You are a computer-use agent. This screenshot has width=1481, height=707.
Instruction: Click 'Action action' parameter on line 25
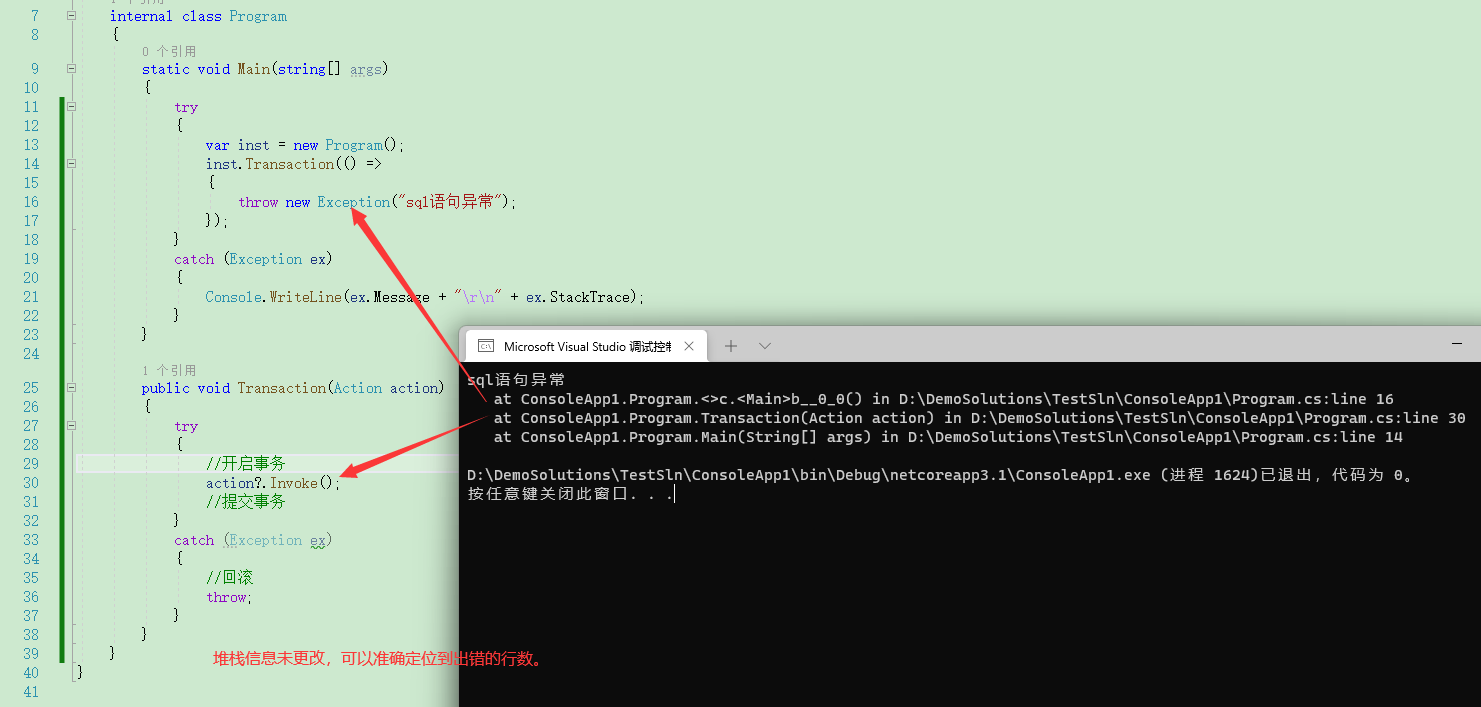click(387, 388)
